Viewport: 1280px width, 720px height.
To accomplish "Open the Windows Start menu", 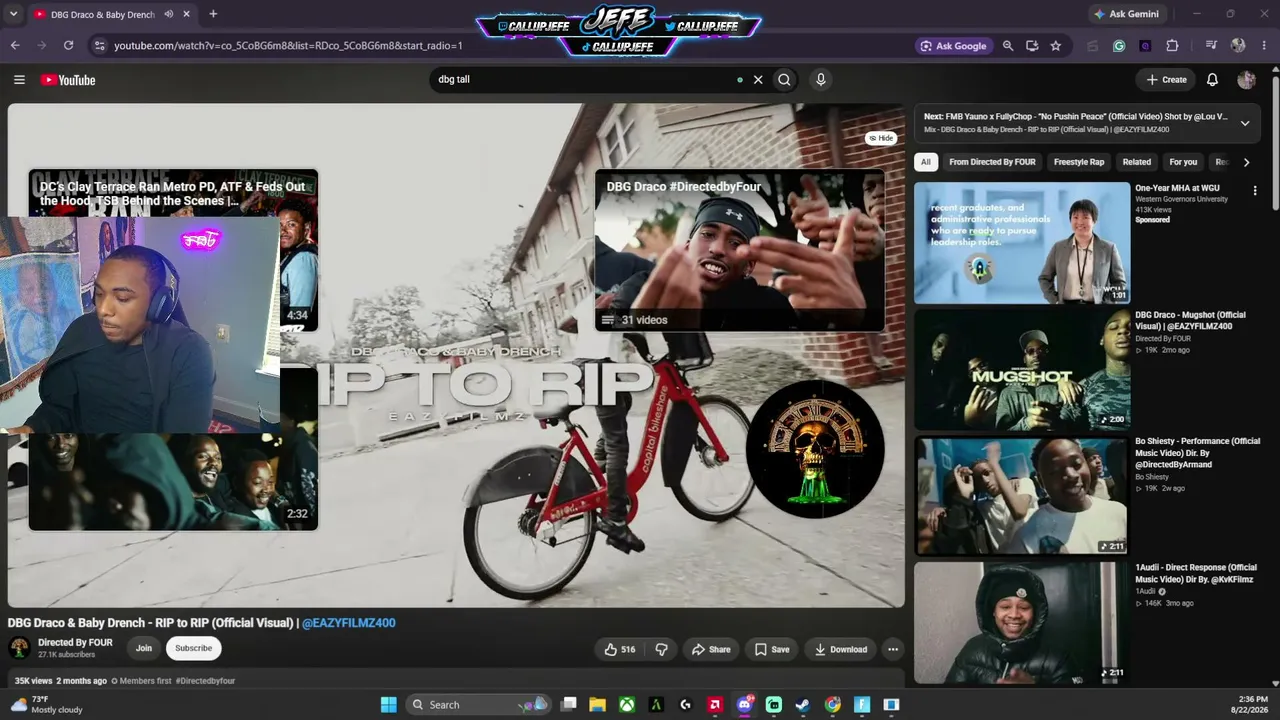I will [x=388, y=704].
